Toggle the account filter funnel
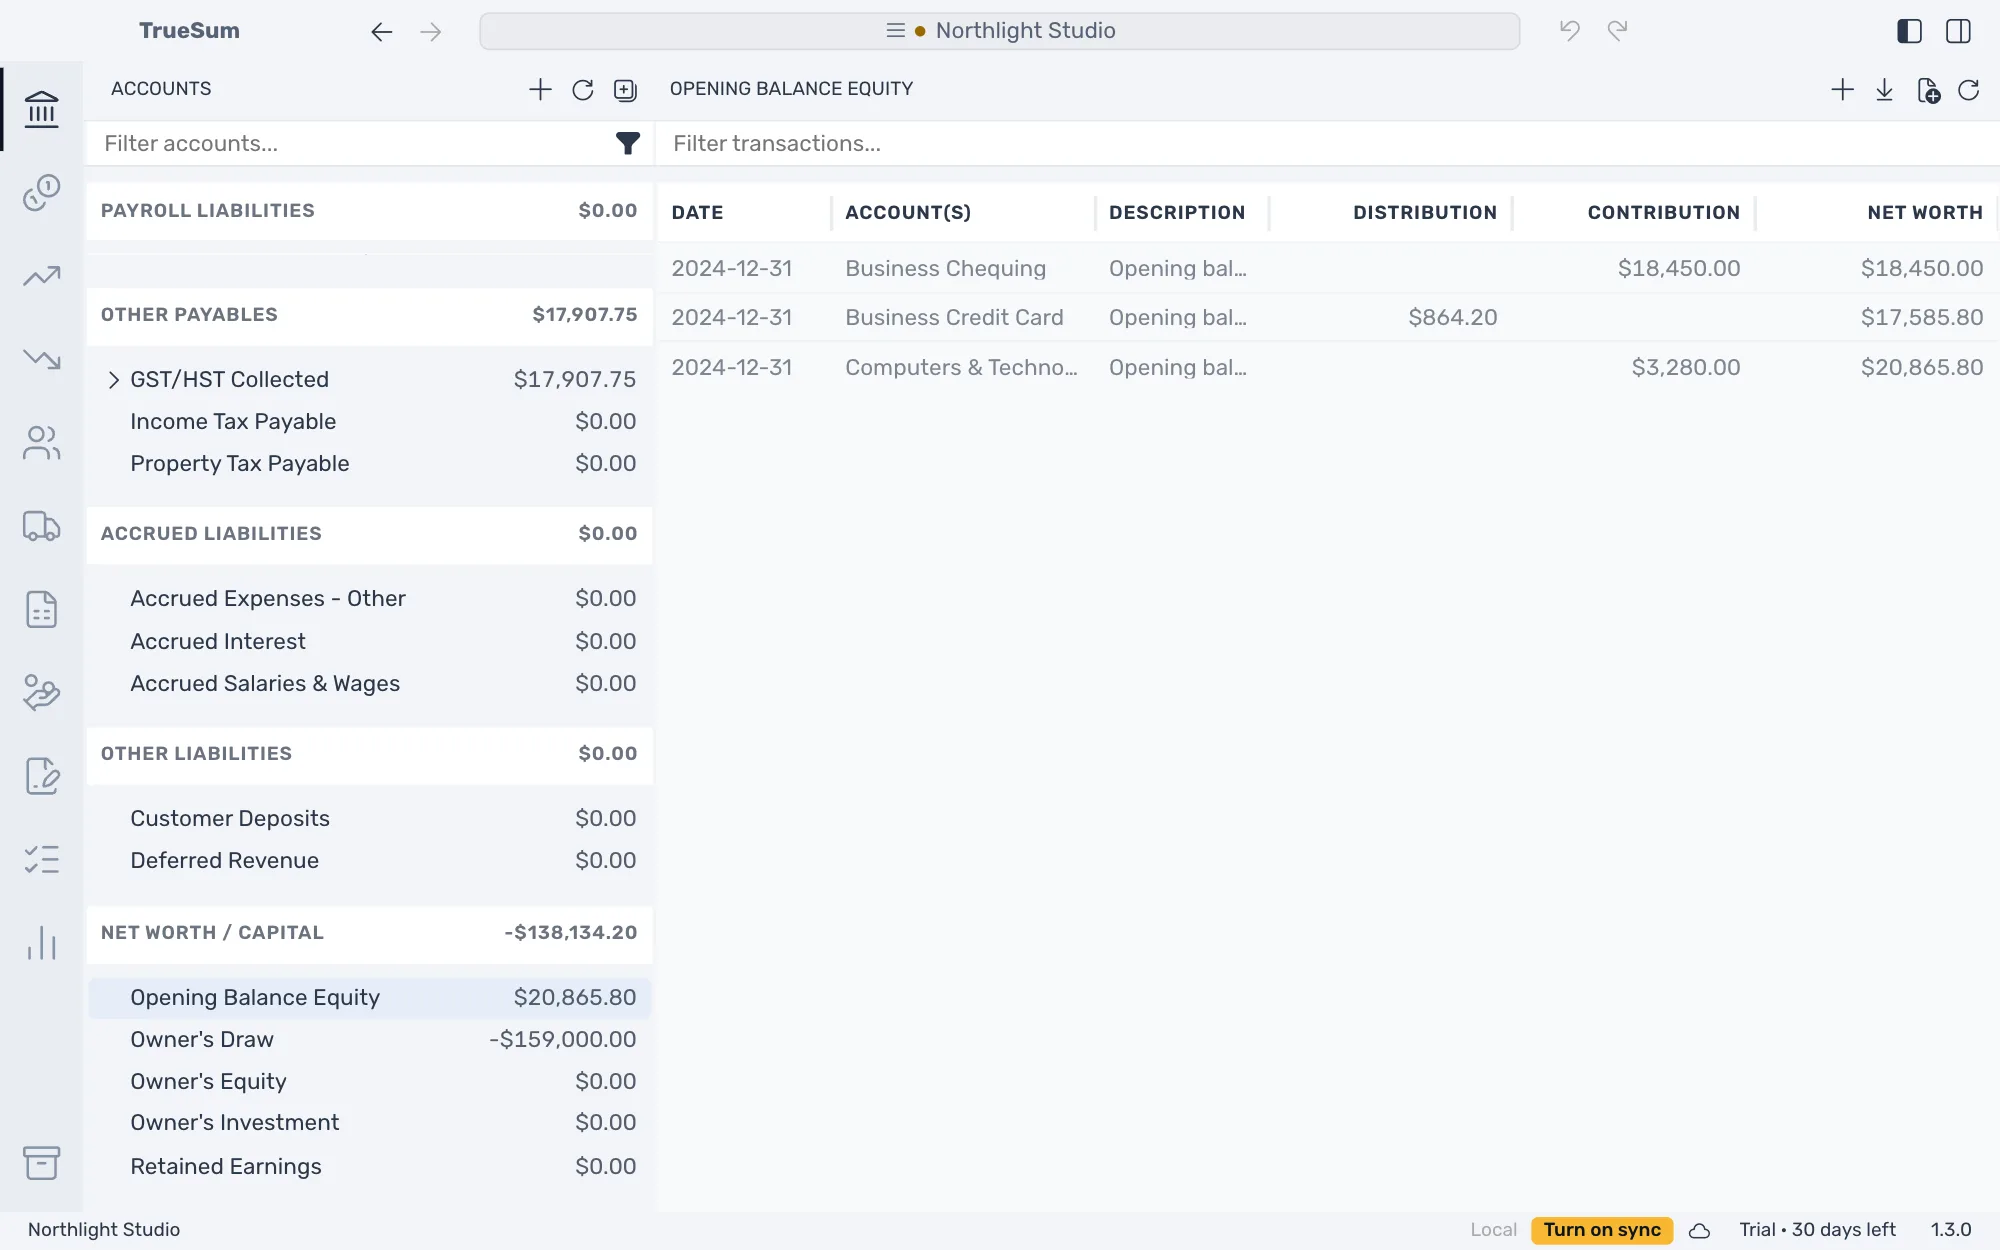This screenshot has height=1250, width=2000. (627, 144)
